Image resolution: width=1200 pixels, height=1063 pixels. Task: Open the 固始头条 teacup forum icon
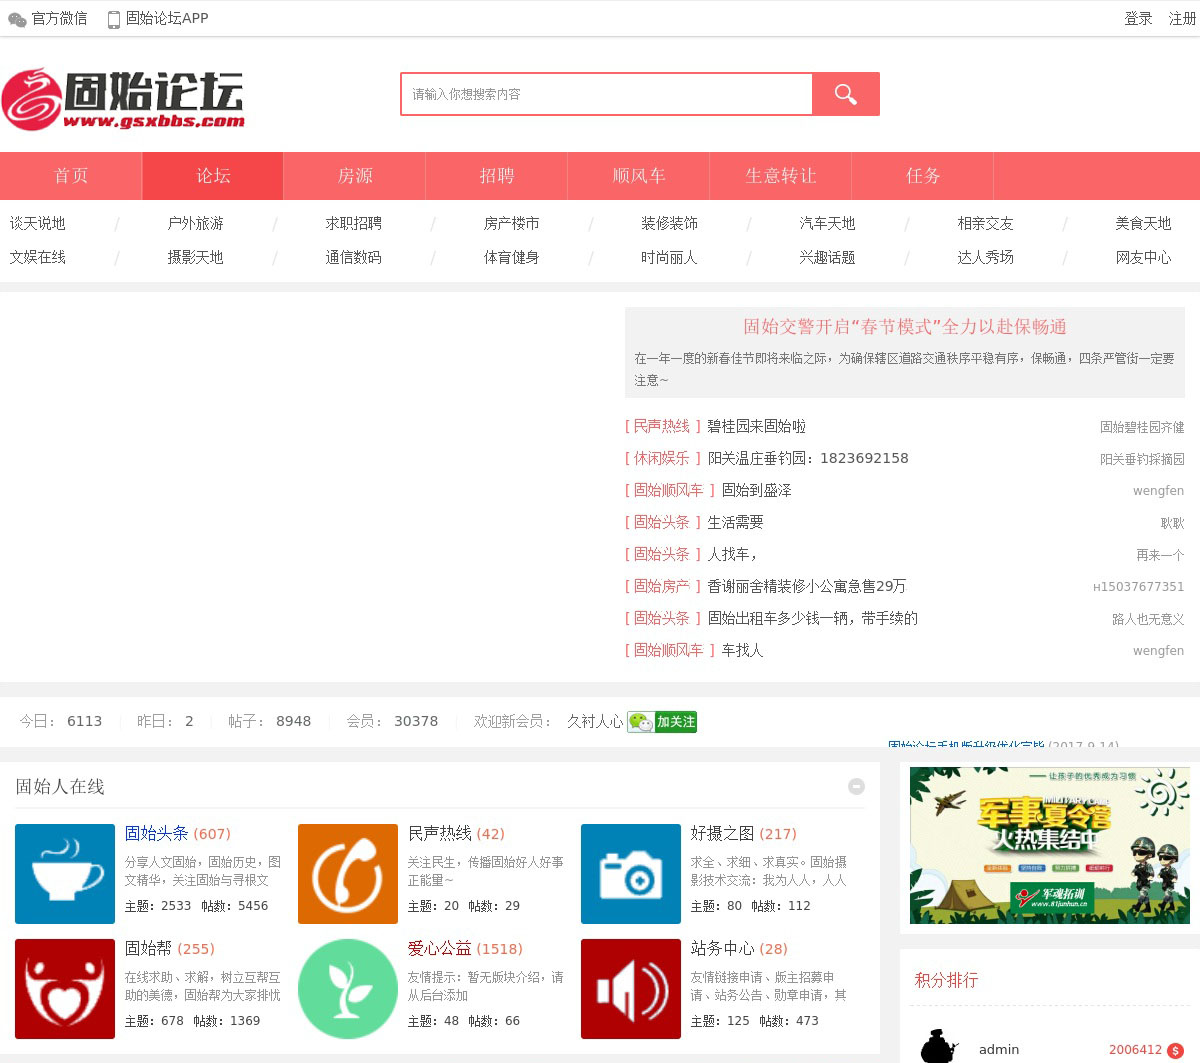[65, 873]
